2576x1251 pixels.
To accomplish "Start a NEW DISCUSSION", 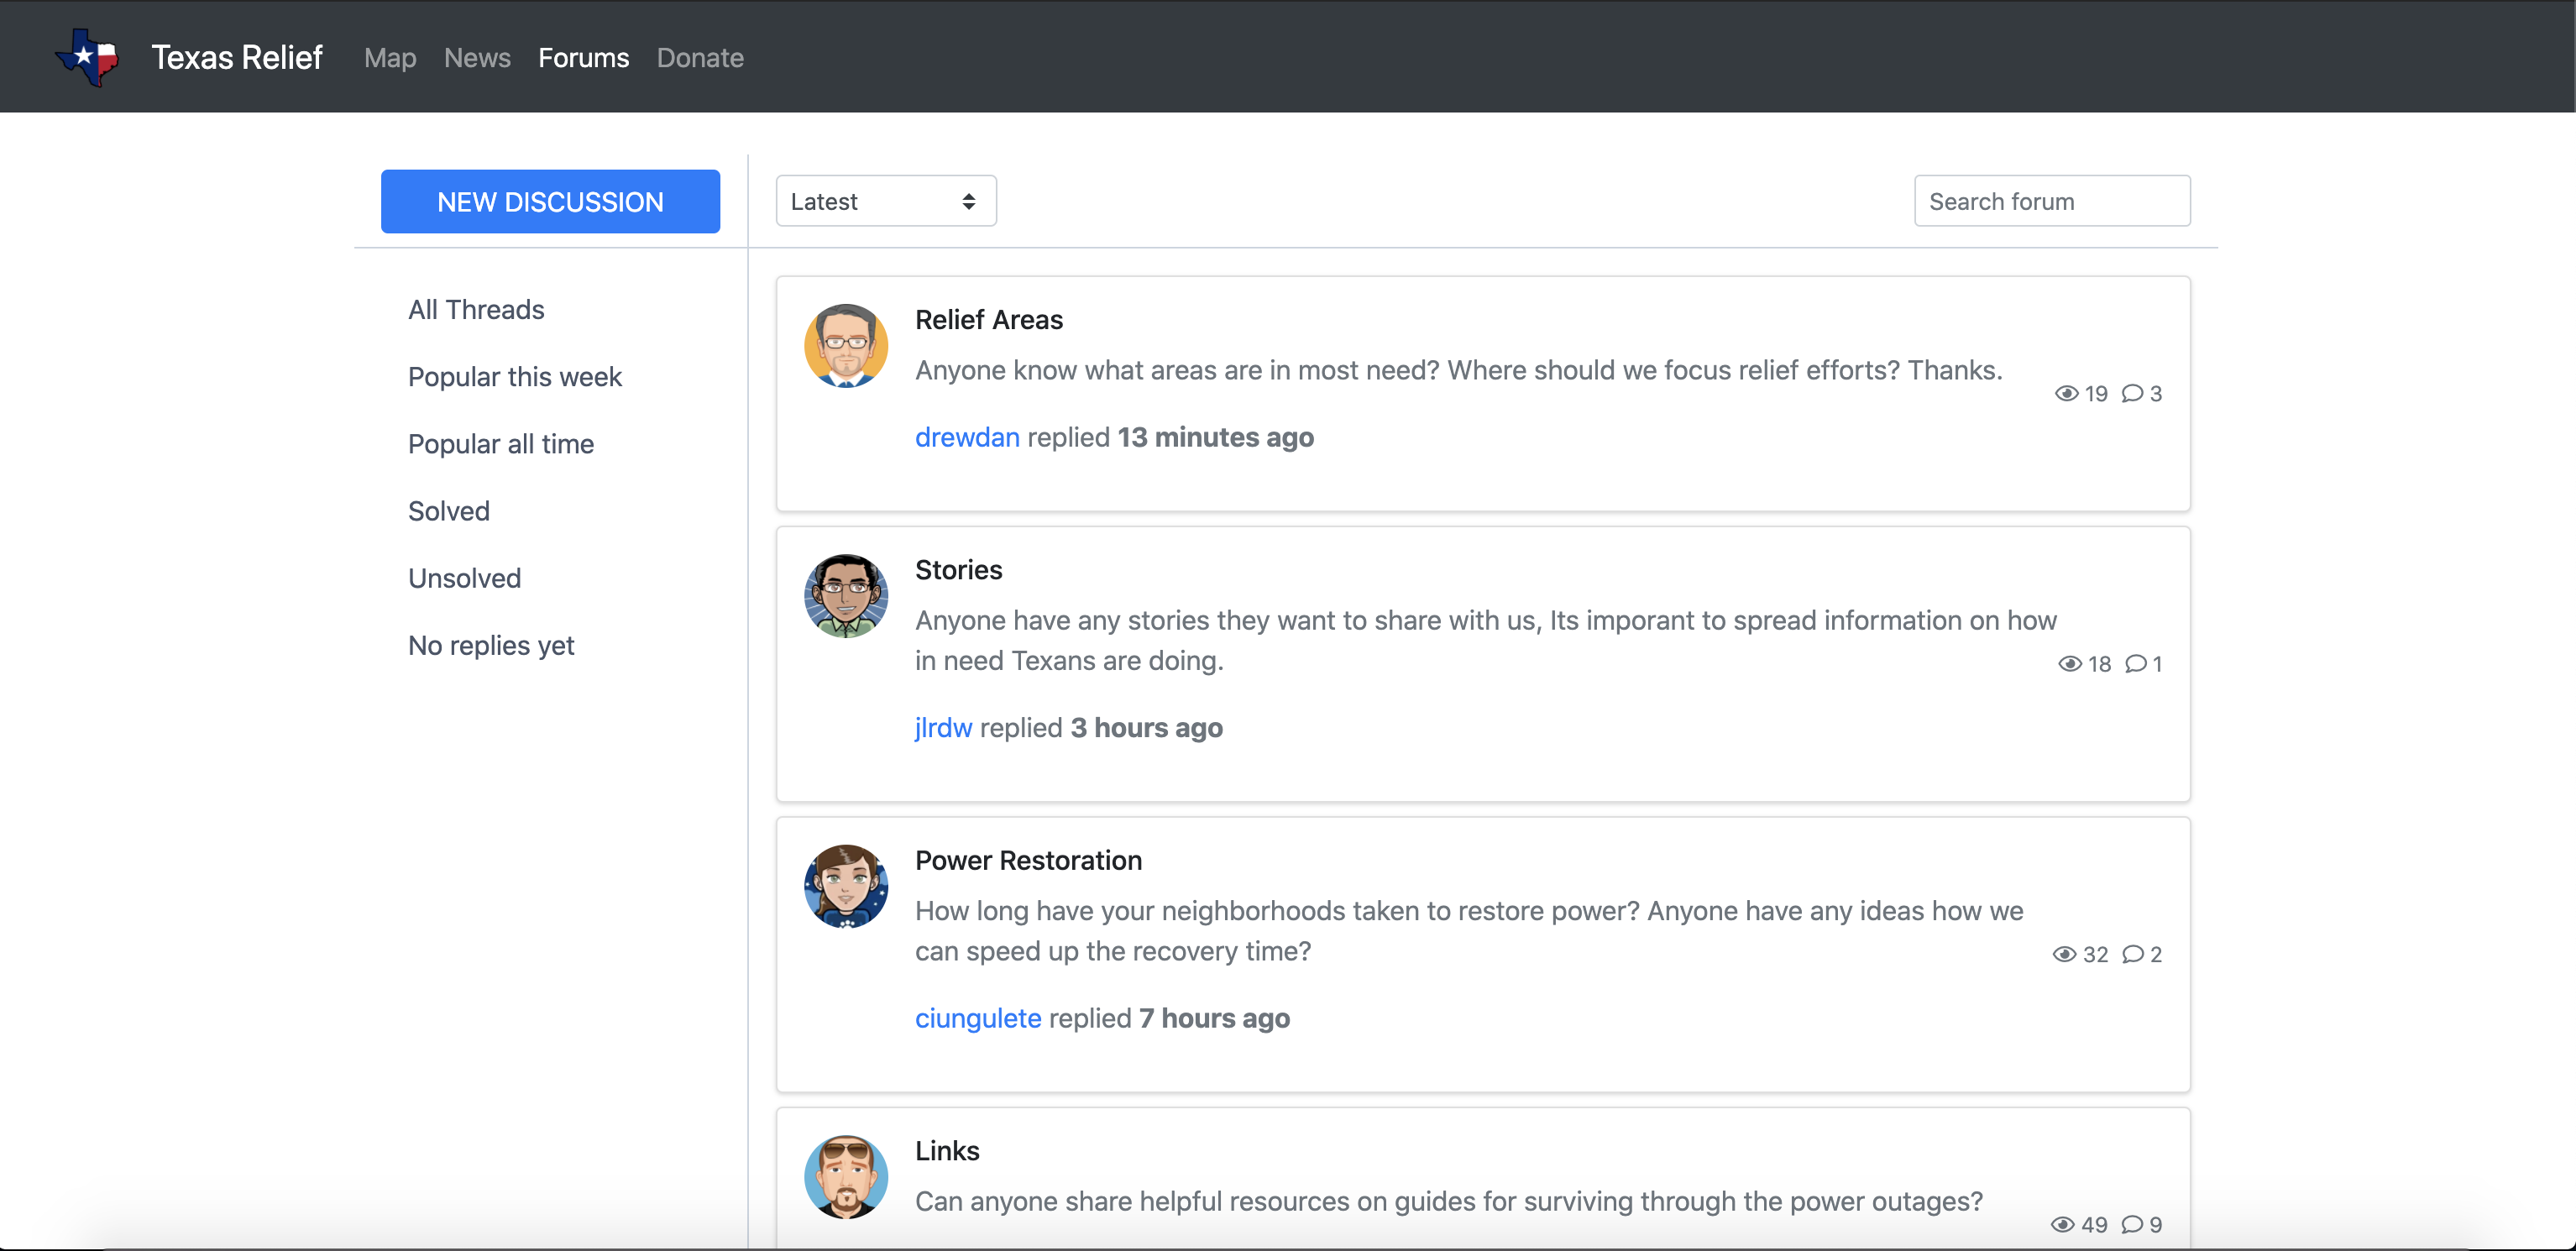I will 550,201.
